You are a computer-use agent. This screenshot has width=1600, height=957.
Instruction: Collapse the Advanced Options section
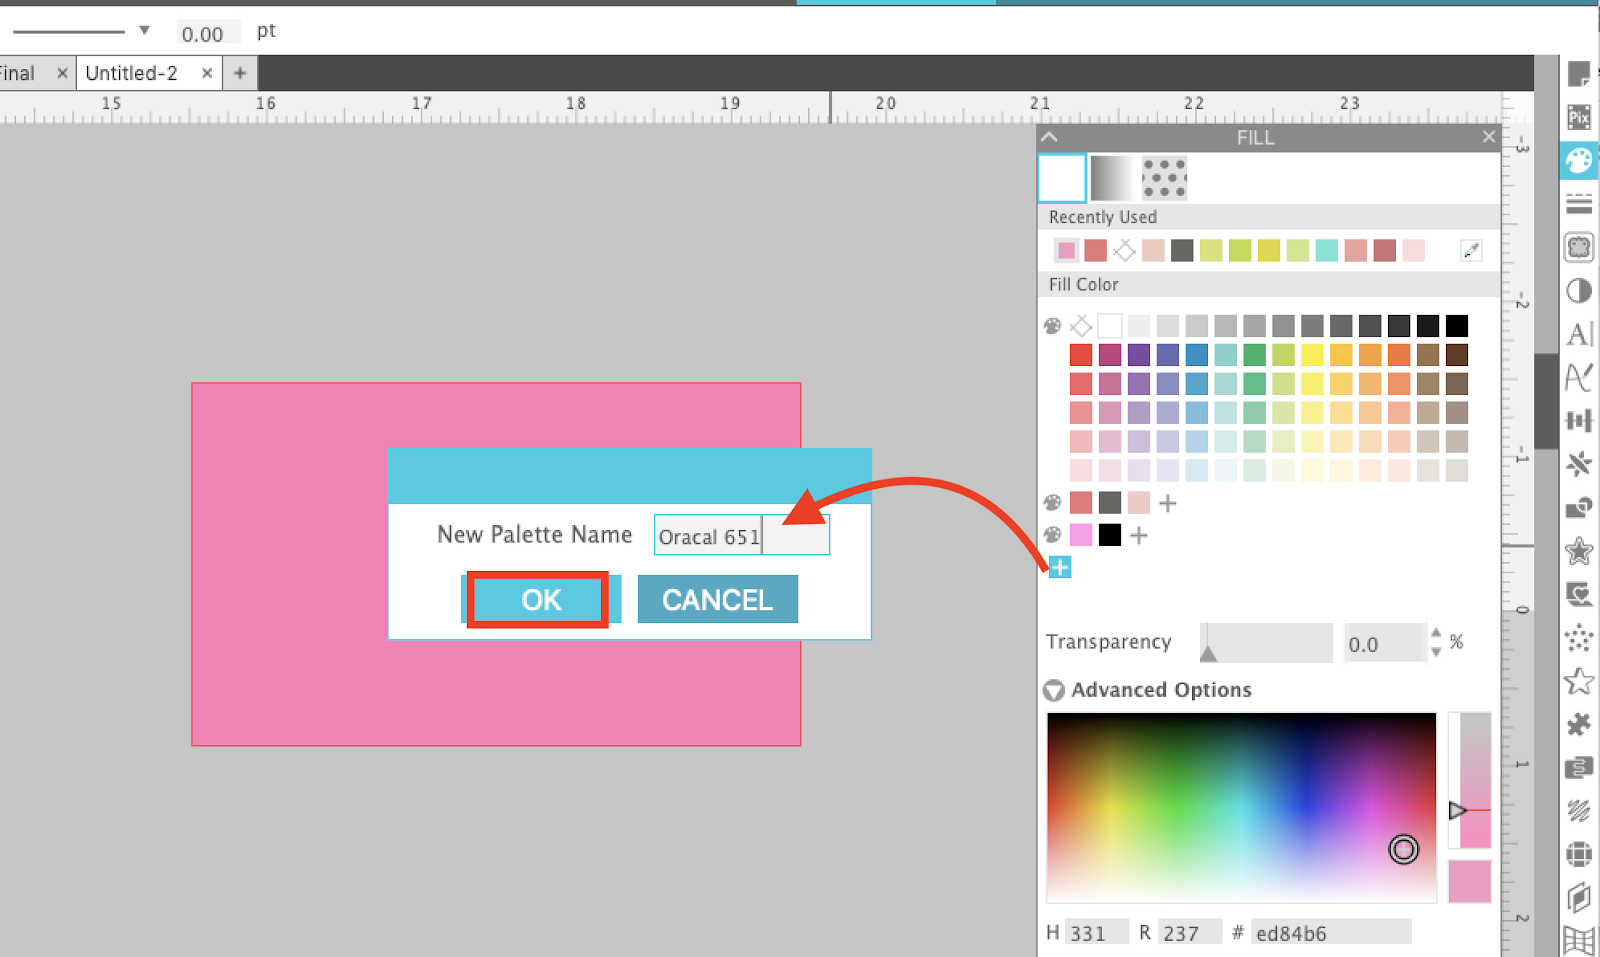1056,689
